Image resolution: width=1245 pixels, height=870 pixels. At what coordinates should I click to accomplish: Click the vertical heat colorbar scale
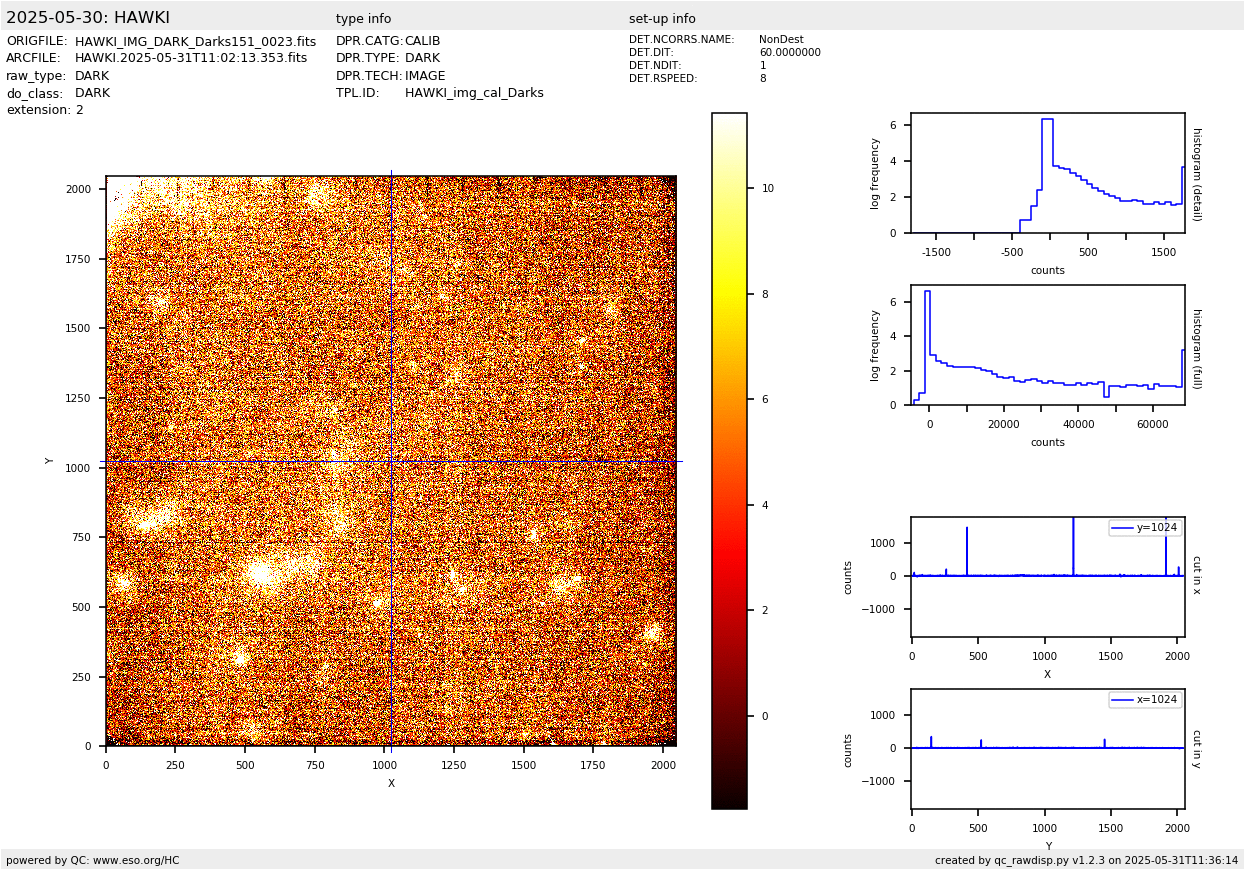click(729, 460)
